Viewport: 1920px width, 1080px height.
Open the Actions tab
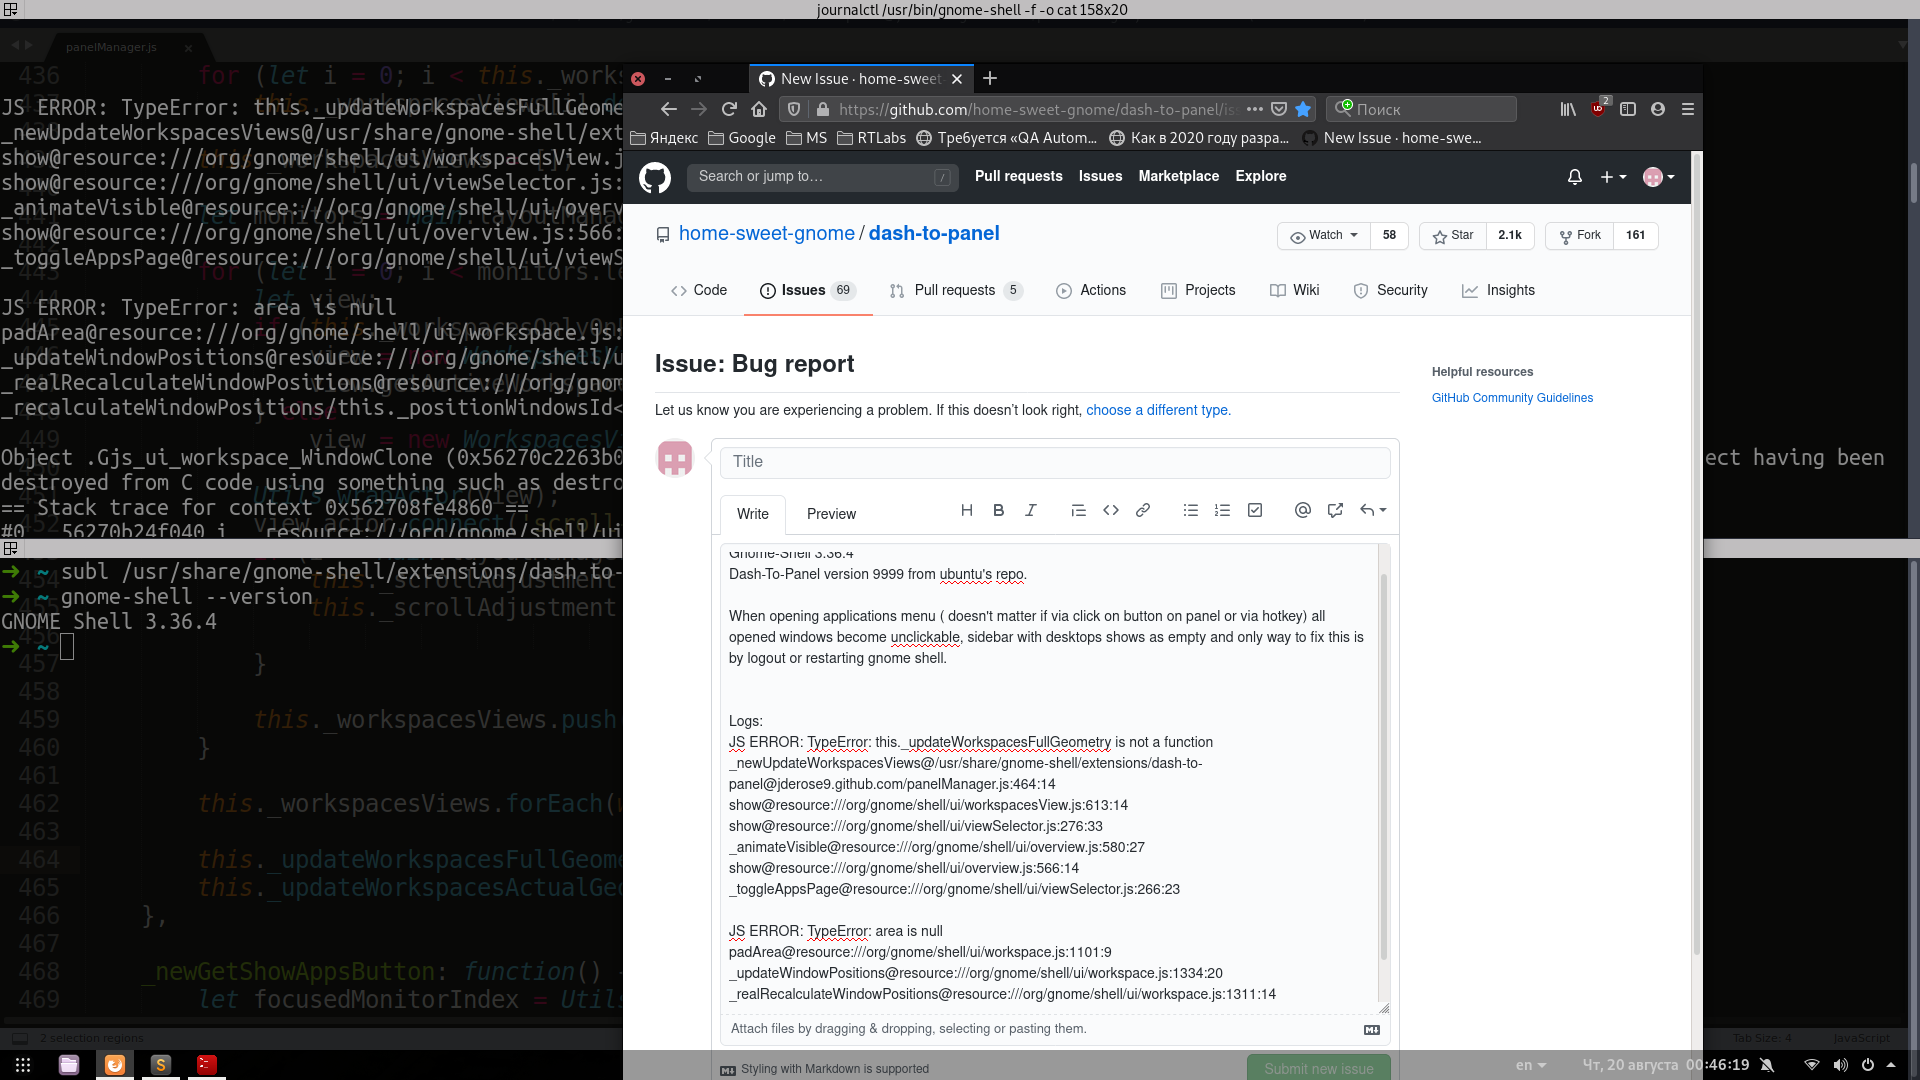coord(1091,290)
